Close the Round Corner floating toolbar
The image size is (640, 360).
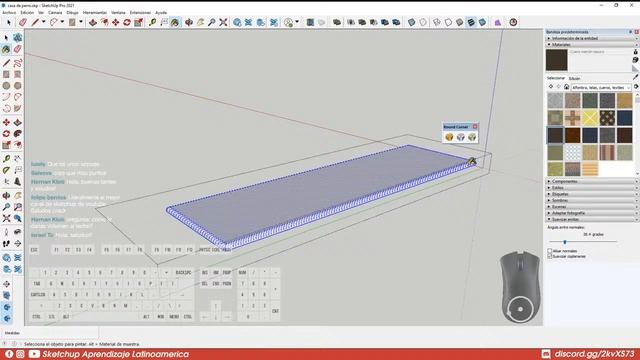pyautogui.click(x=475, y=127)
